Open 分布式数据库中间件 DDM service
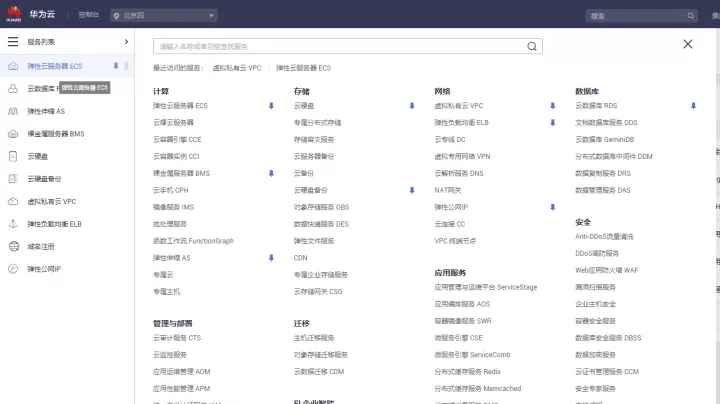Viewport: 720px width, 404px height. point(613,157)
